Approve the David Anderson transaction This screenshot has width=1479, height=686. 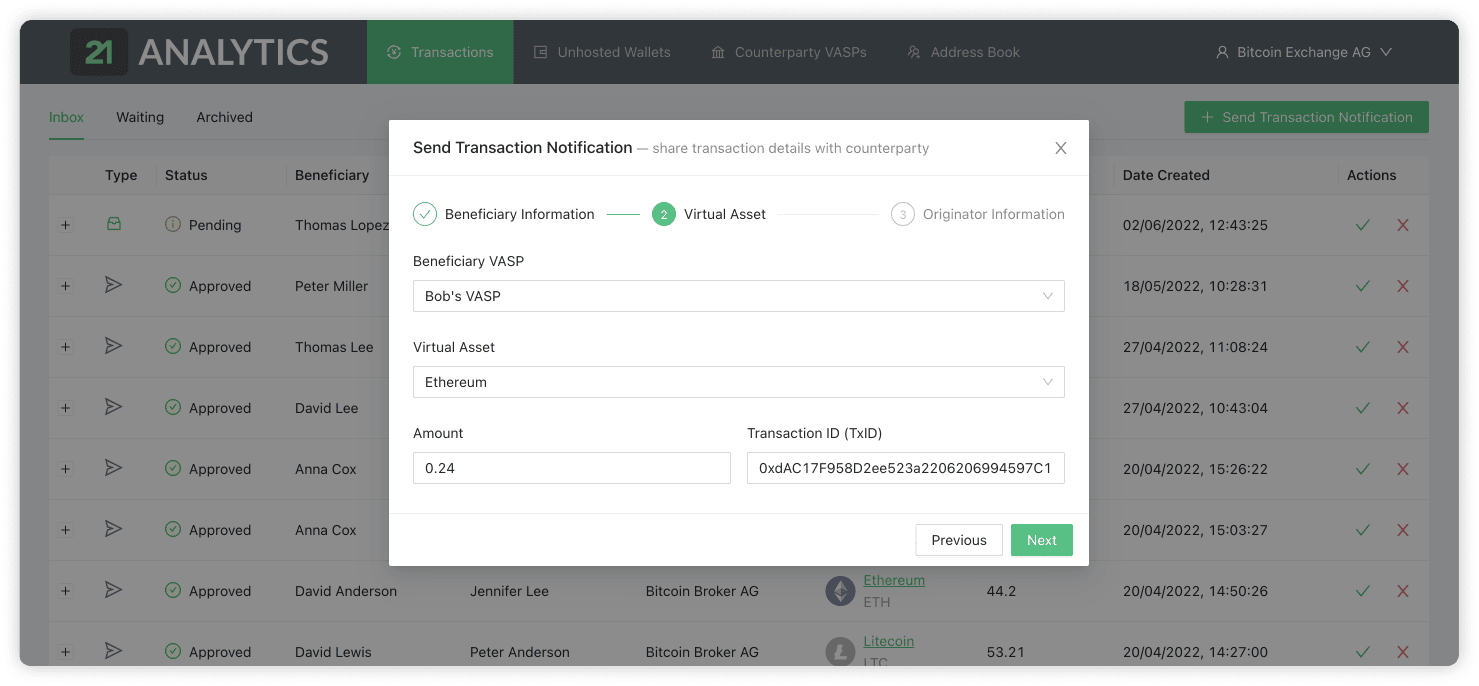tap(1362, 591)
